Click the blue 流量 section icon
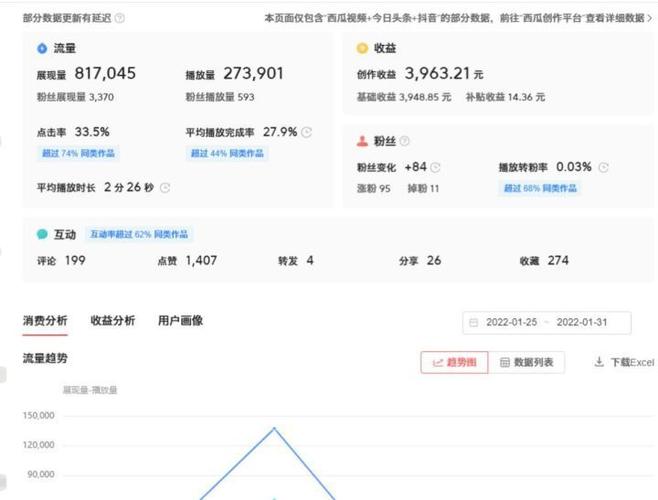658x500 pixels. 42,48
